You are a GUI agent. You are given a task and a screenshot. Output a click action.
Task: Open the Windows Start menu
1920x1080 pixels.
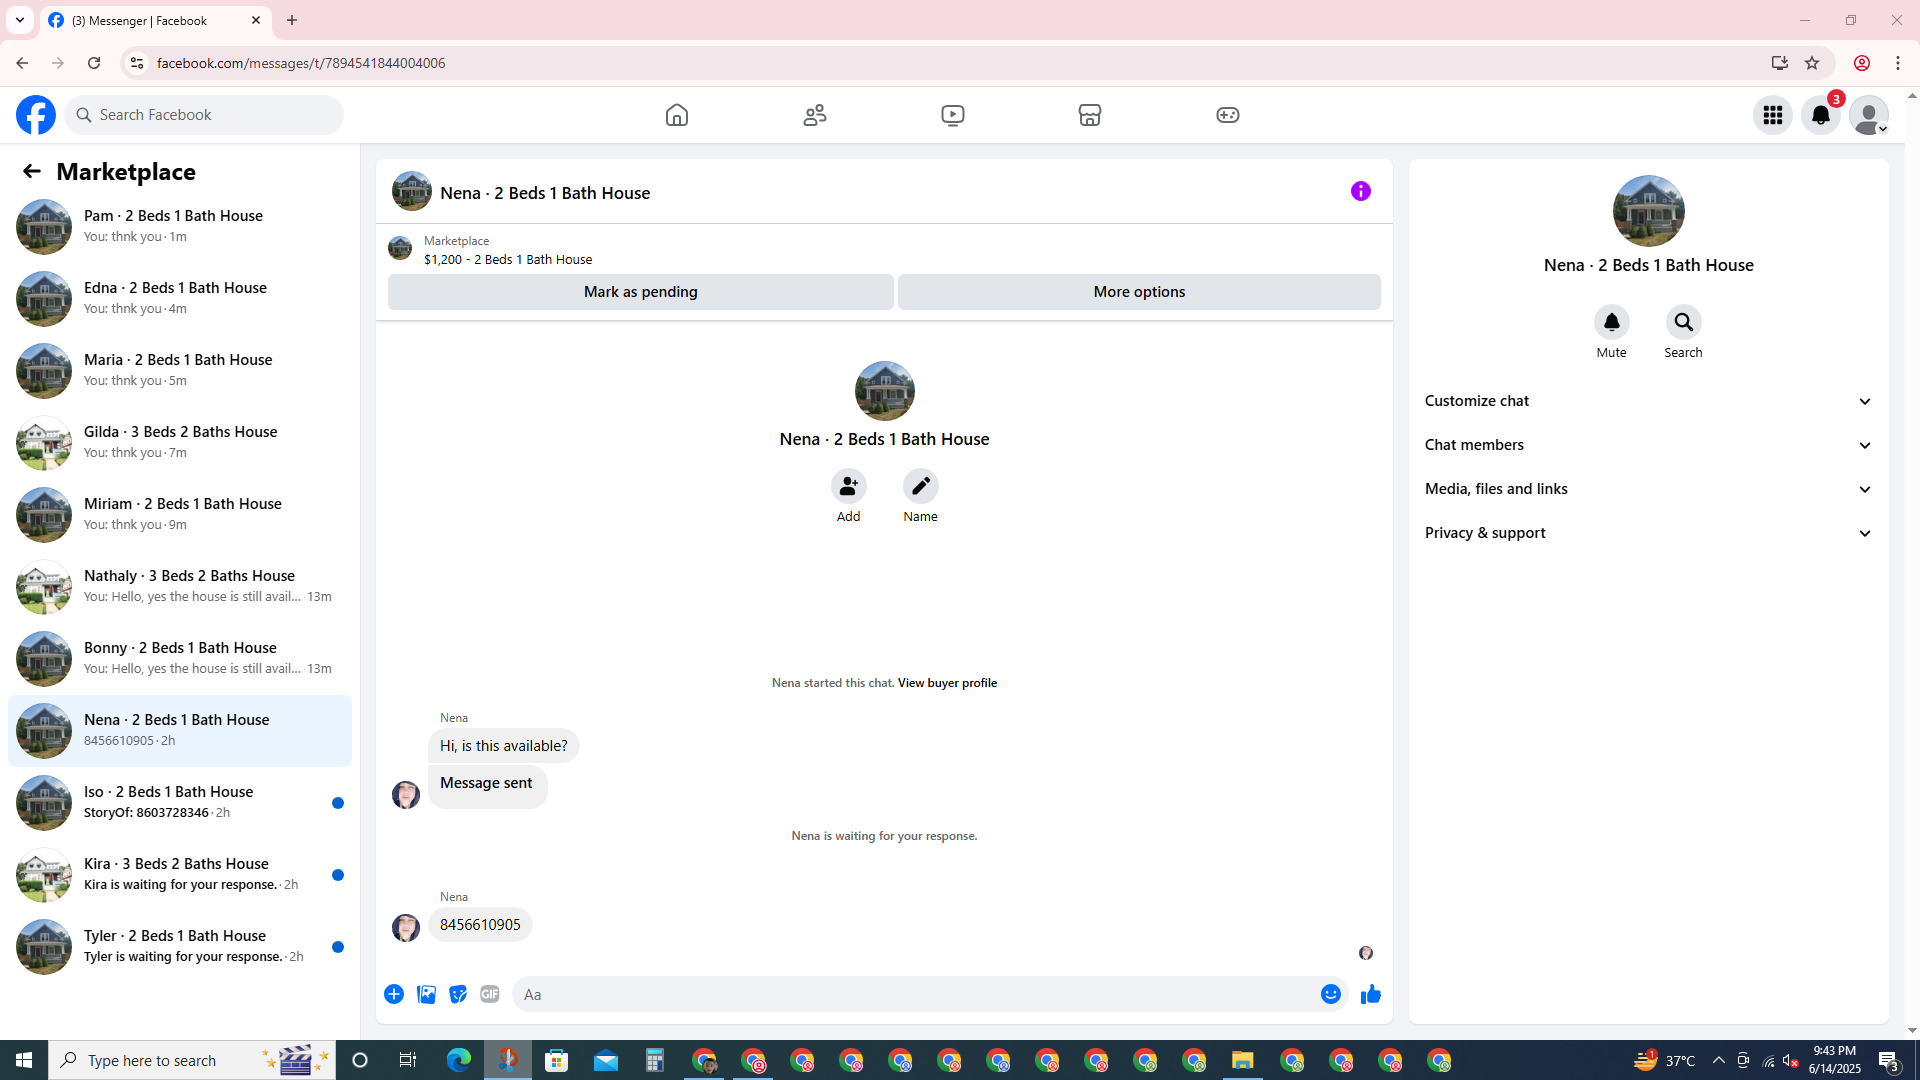pyautogui.click(x=24, y=1060)
